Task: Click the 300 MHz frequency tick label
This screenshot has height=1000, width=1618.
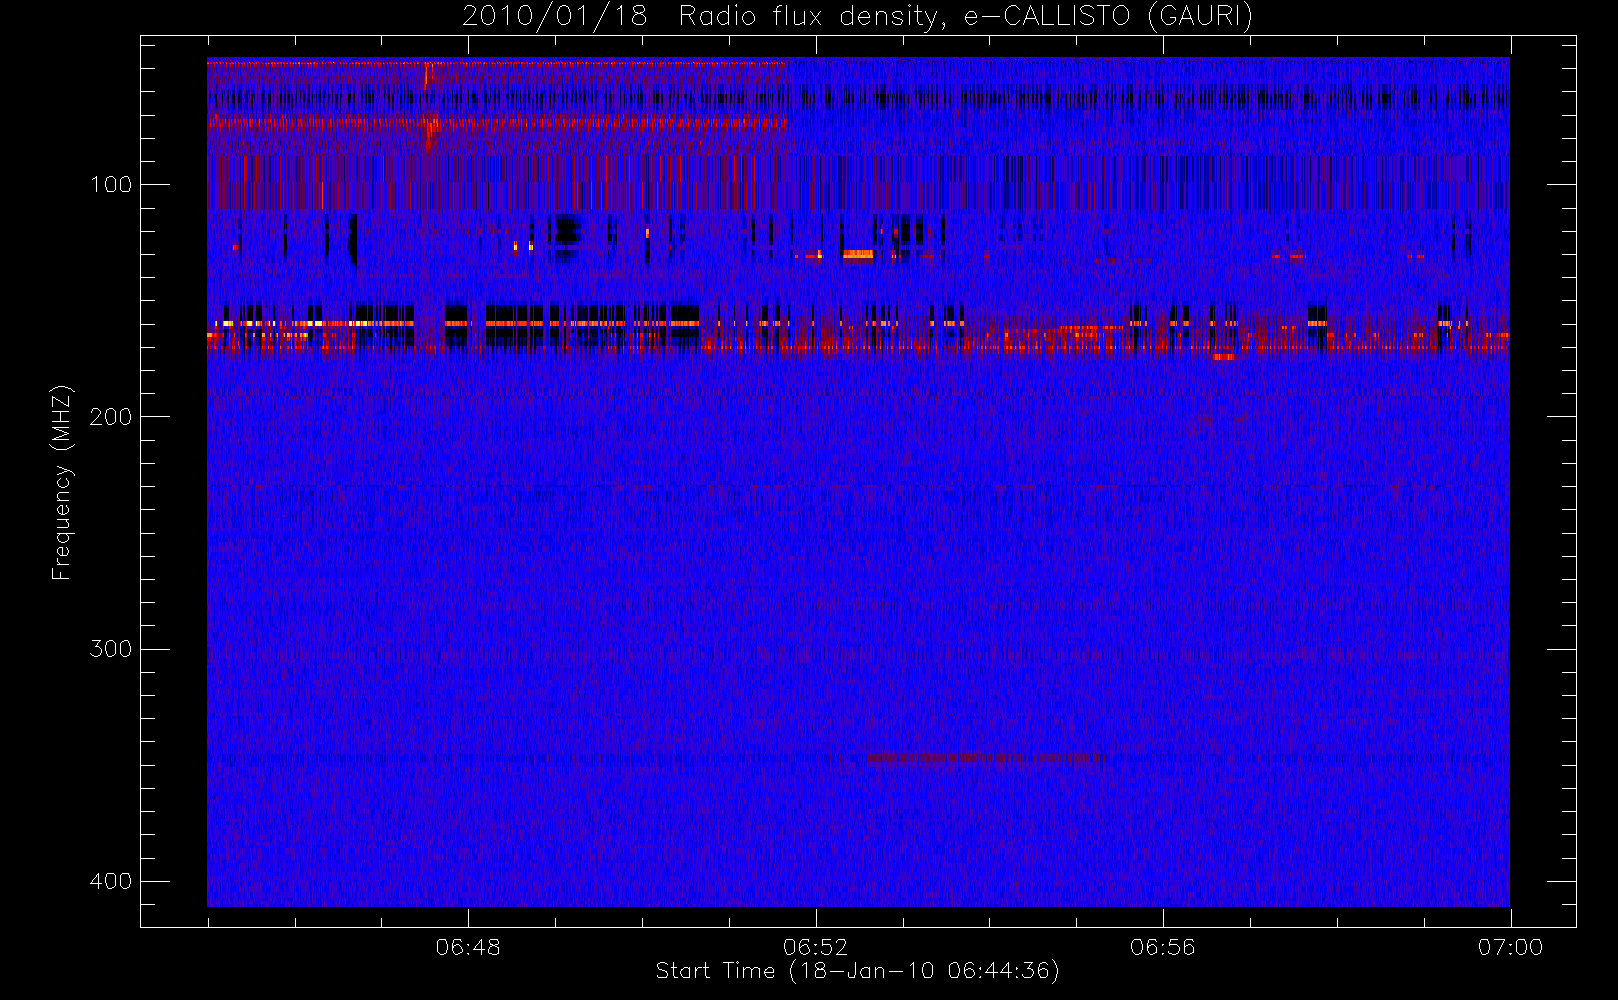Action: 110,649
